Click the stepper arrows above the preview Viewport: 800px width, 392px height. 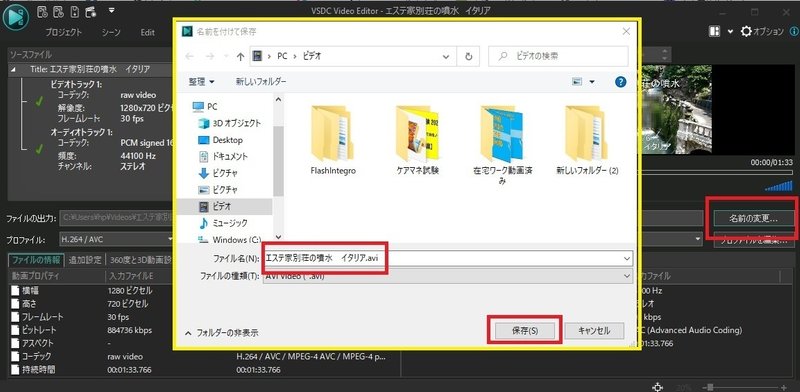point(664,54)
